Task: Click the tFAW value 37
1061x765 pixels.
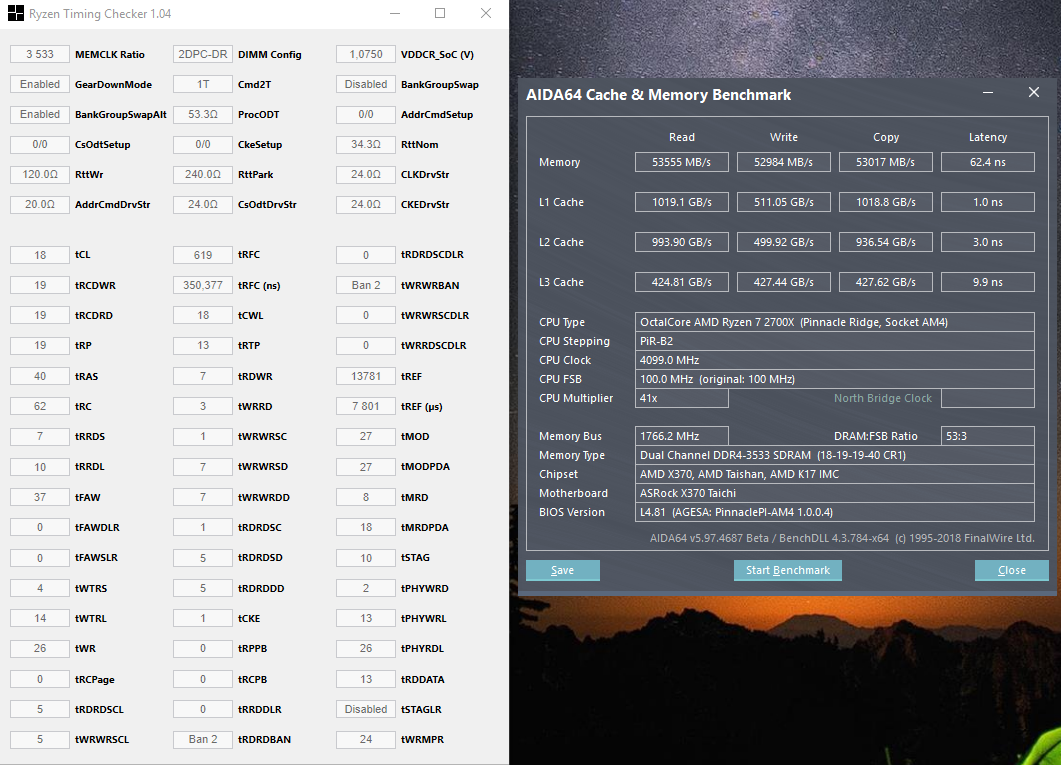Action: (40, 497)
